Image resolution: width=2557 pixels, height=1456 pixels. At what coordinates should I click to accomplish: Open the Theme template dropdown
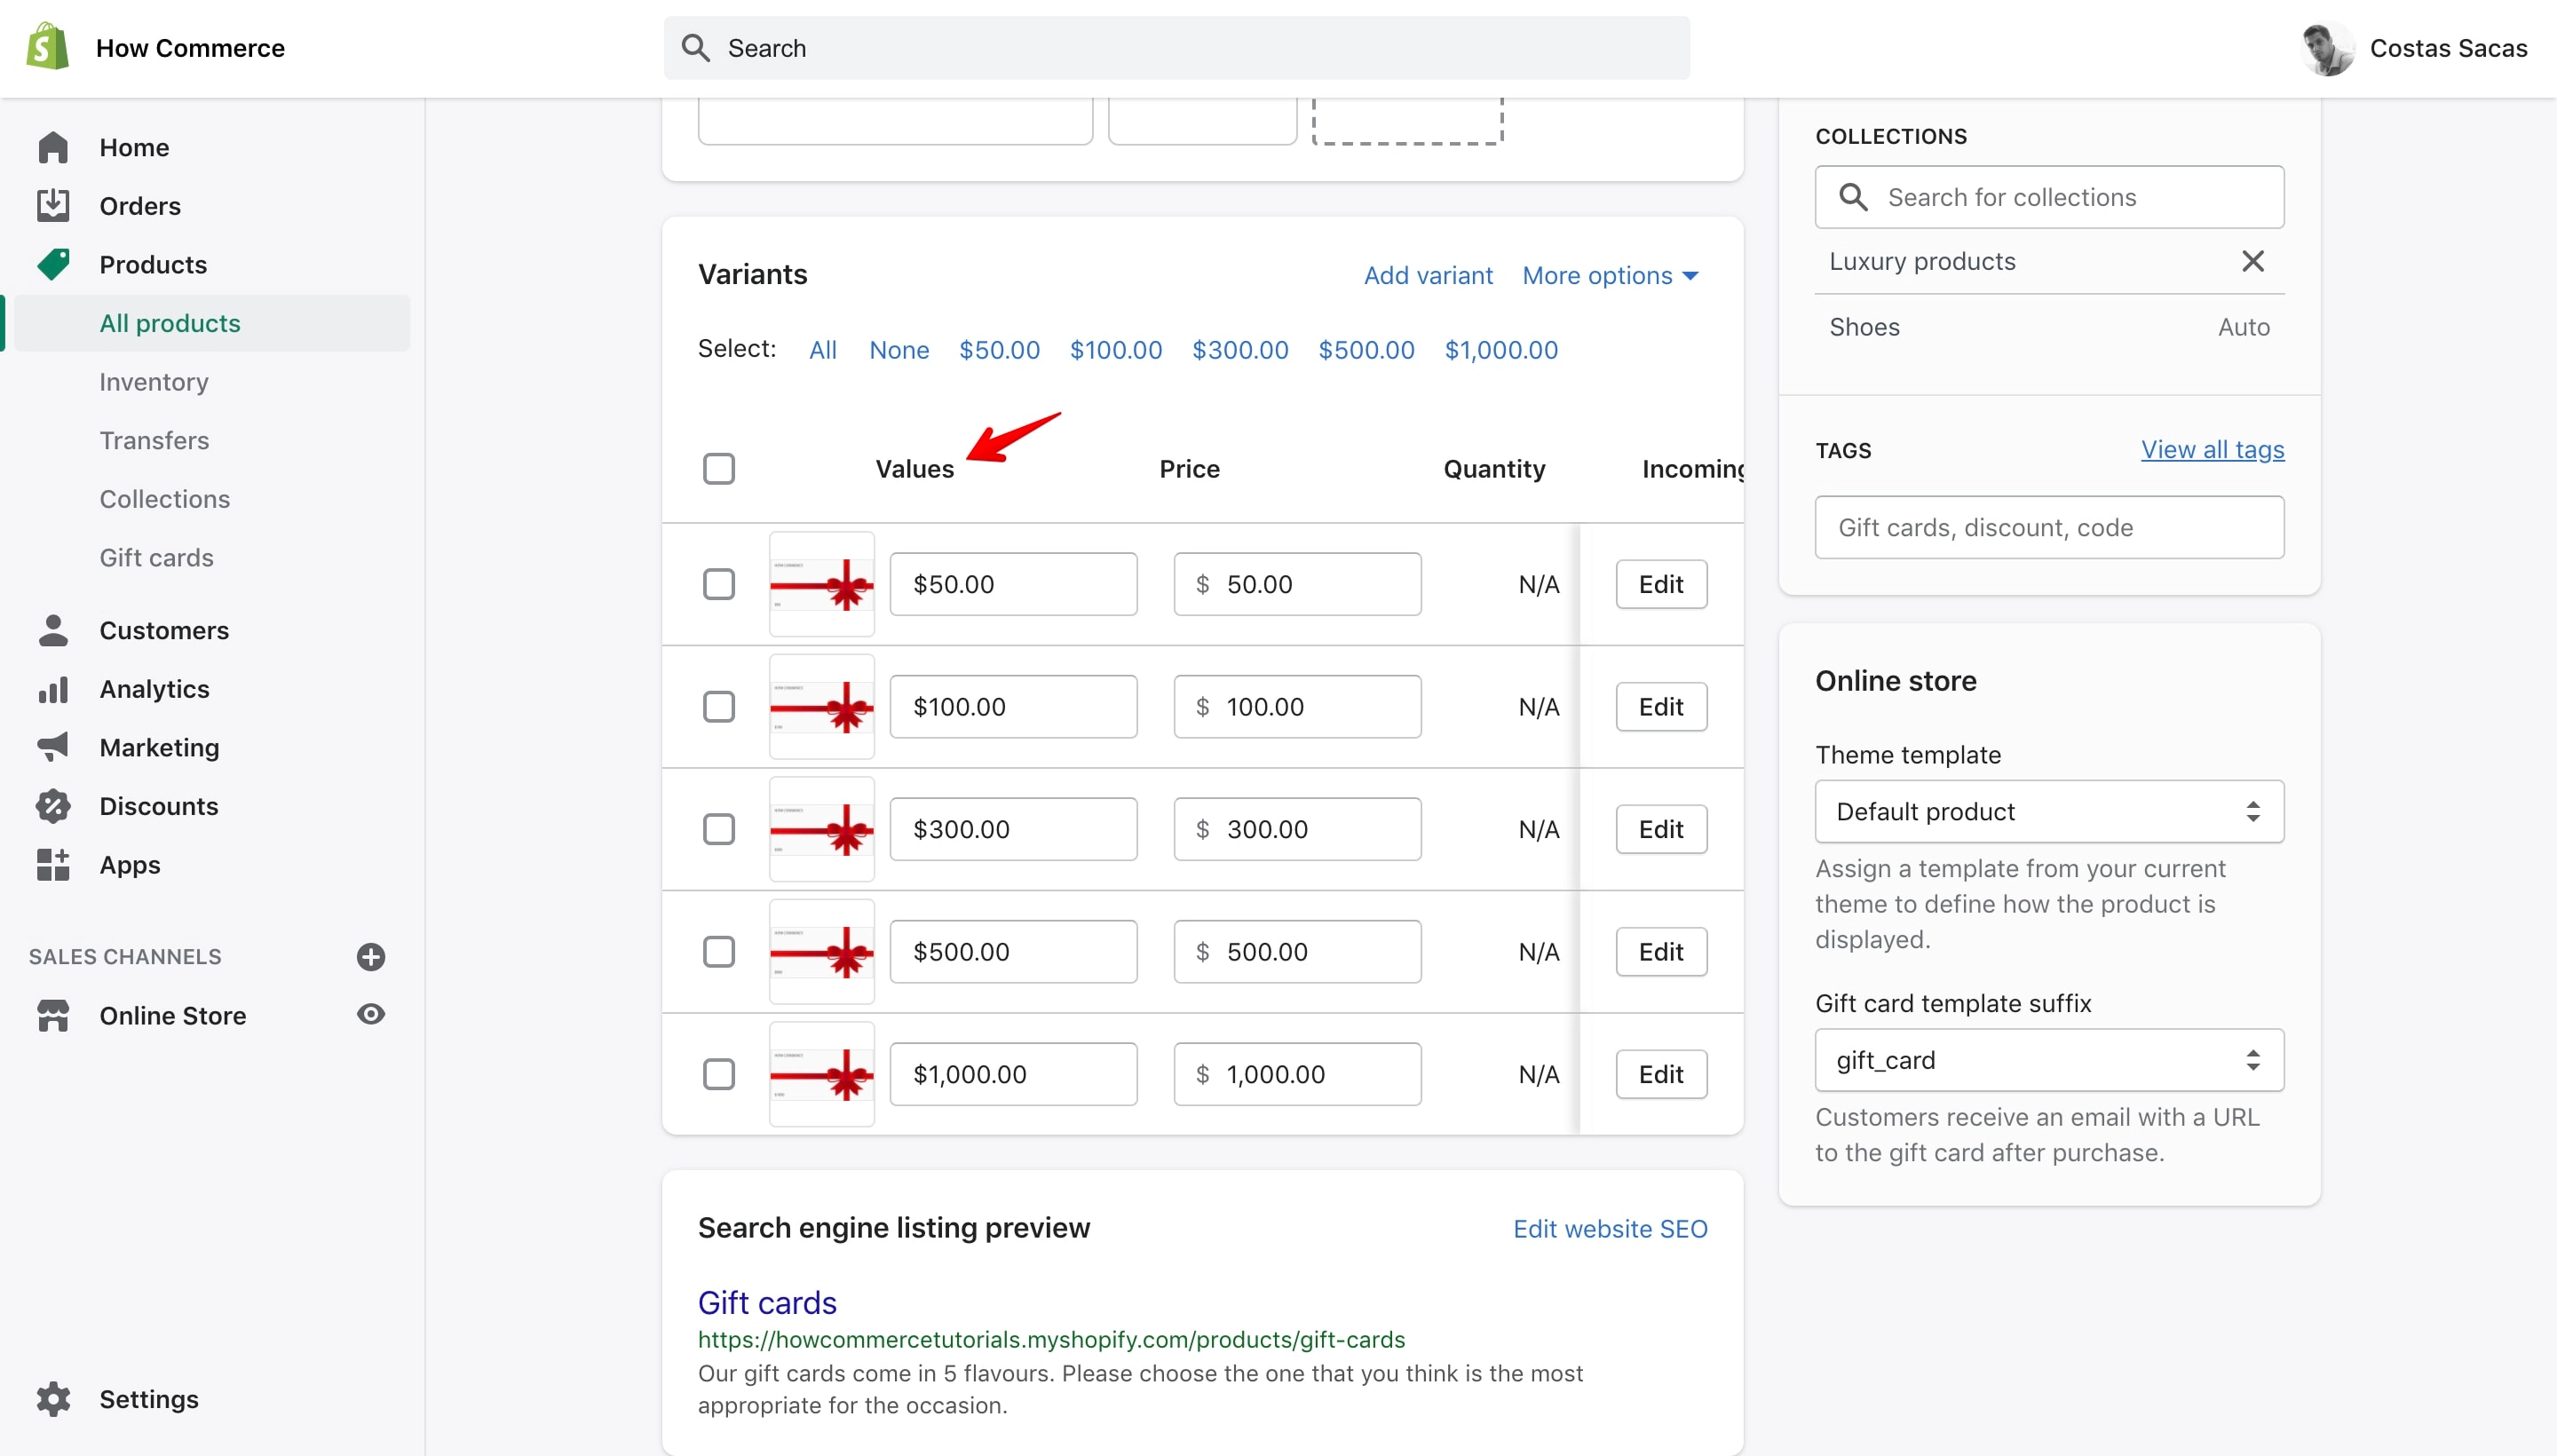pos(2049,811)
